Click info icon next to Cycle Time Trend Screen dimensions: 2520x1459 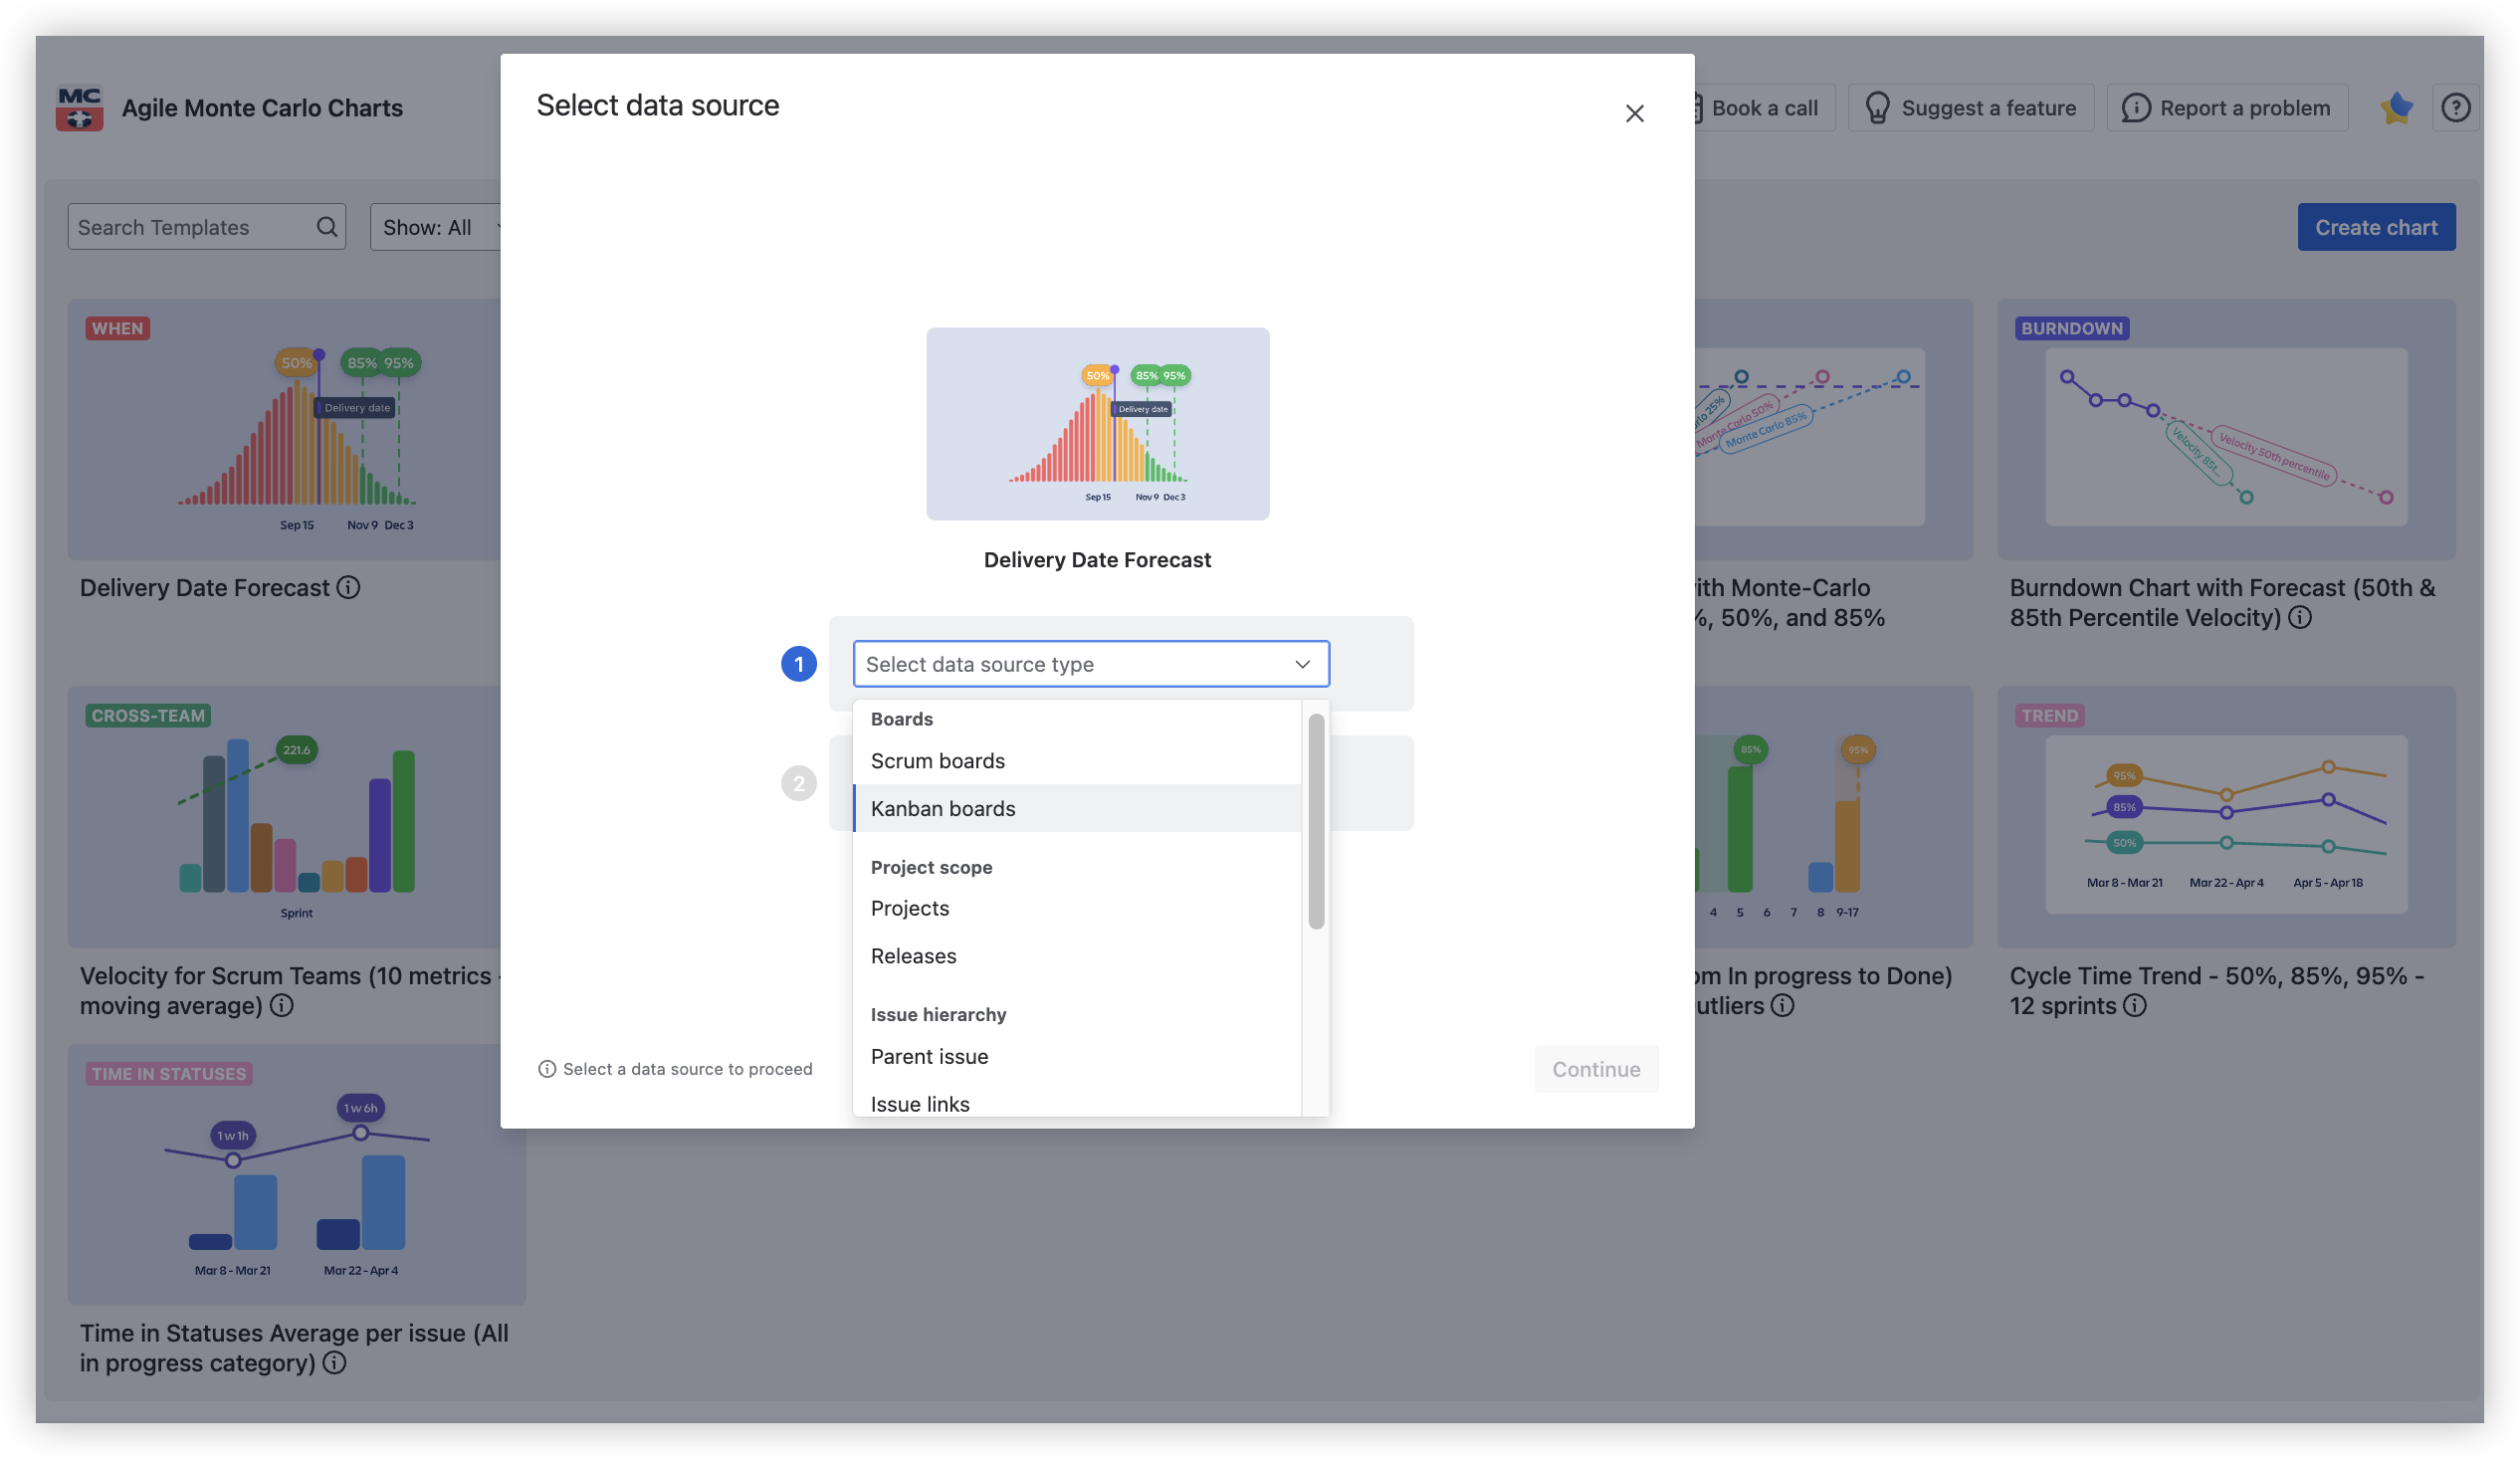pyautogui.click(x=2134, y=1006)
